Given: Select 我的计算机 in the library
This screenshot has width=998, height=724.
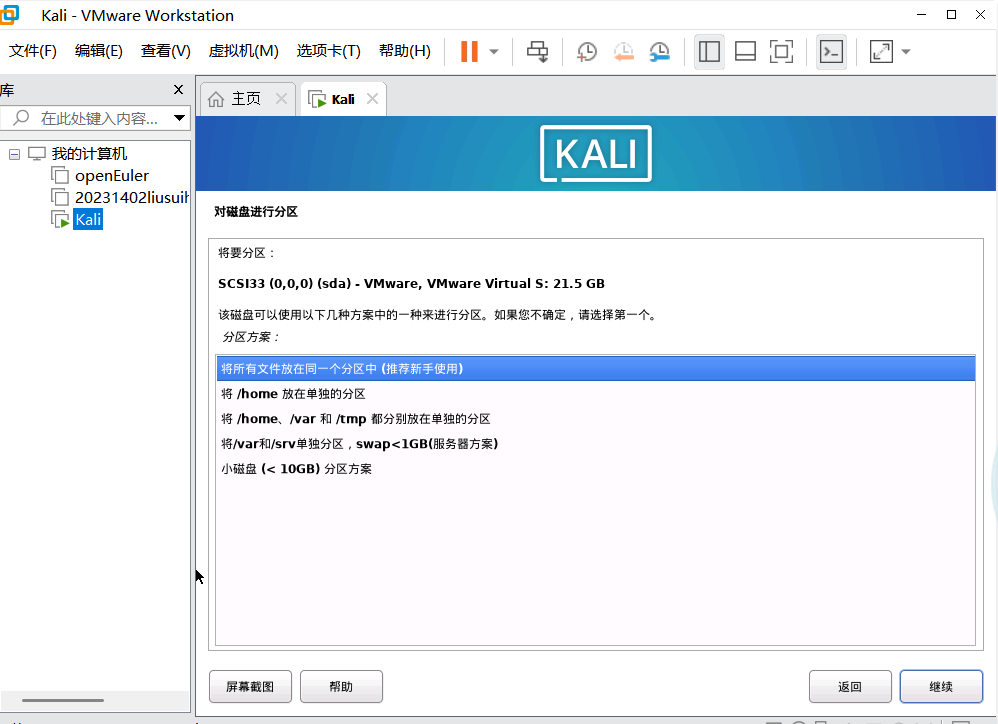Looking at the screenshot, I should (x=89, y=153).
